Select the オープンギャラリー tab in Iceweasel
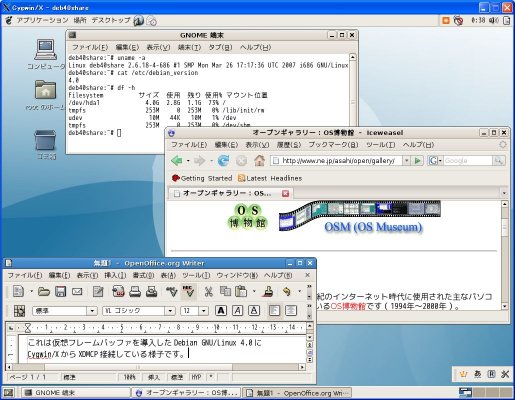515x400 pixels. 231,193
